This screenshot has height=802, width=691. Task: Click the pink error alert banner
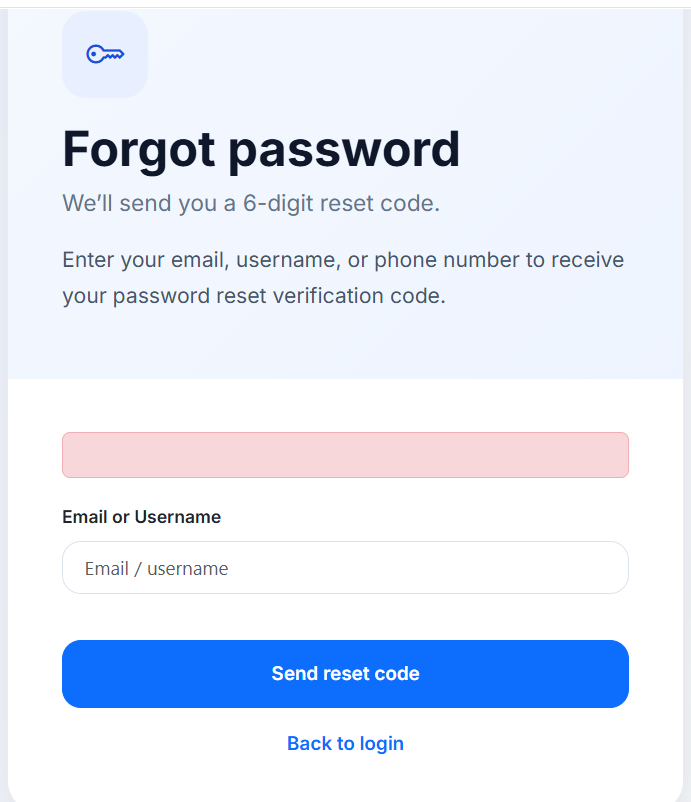coord(345,455)
